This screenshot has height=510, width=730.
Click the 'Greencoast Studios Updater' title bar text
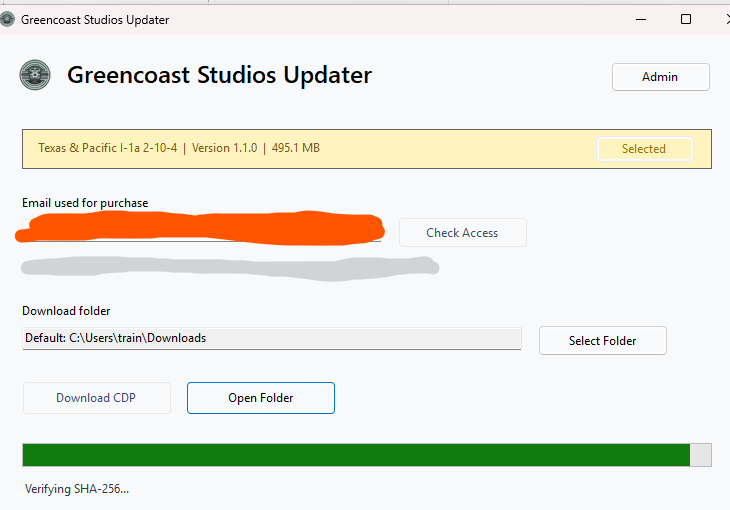coord(95,20)
